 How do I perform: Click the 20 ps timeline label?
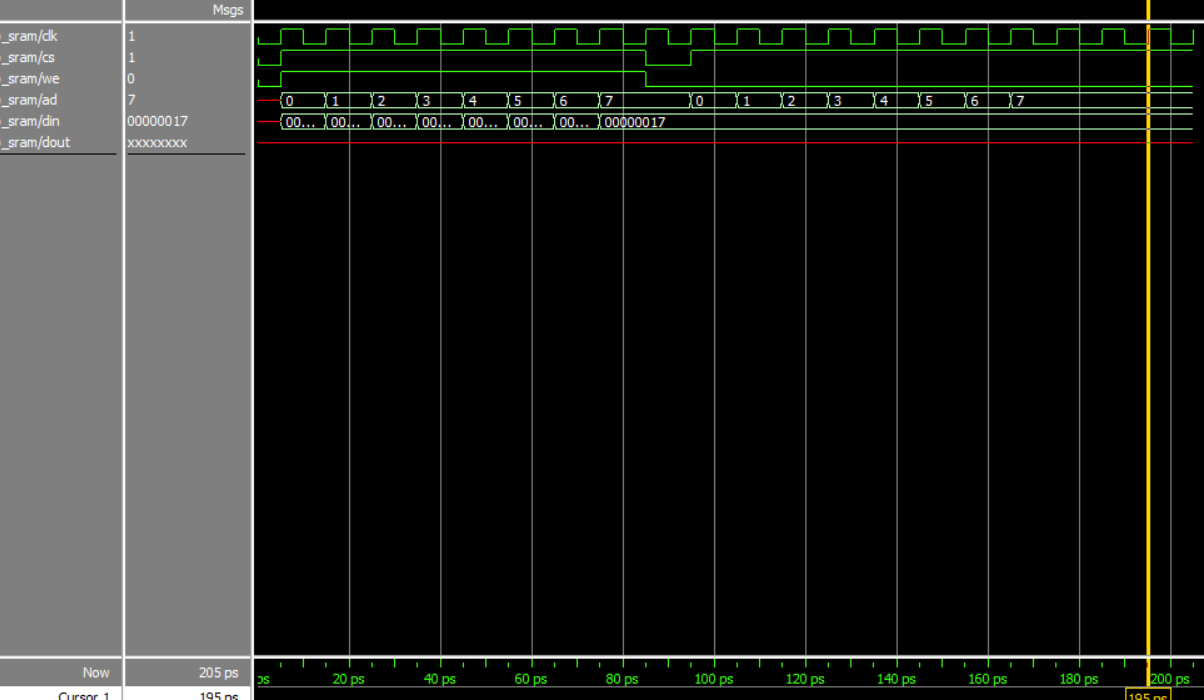coord(348,679)
